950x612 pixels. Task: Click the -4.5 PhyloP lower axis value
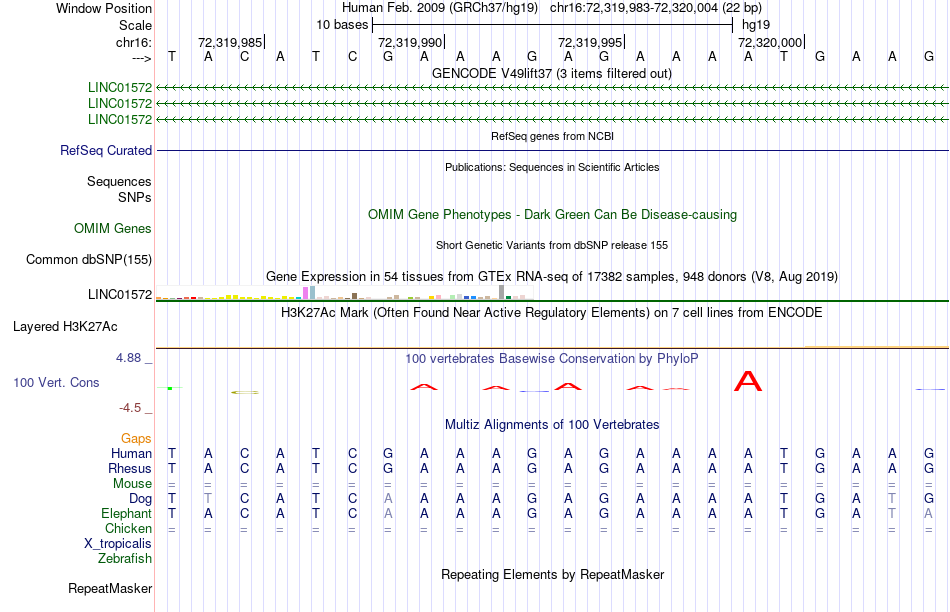[130, 408]
